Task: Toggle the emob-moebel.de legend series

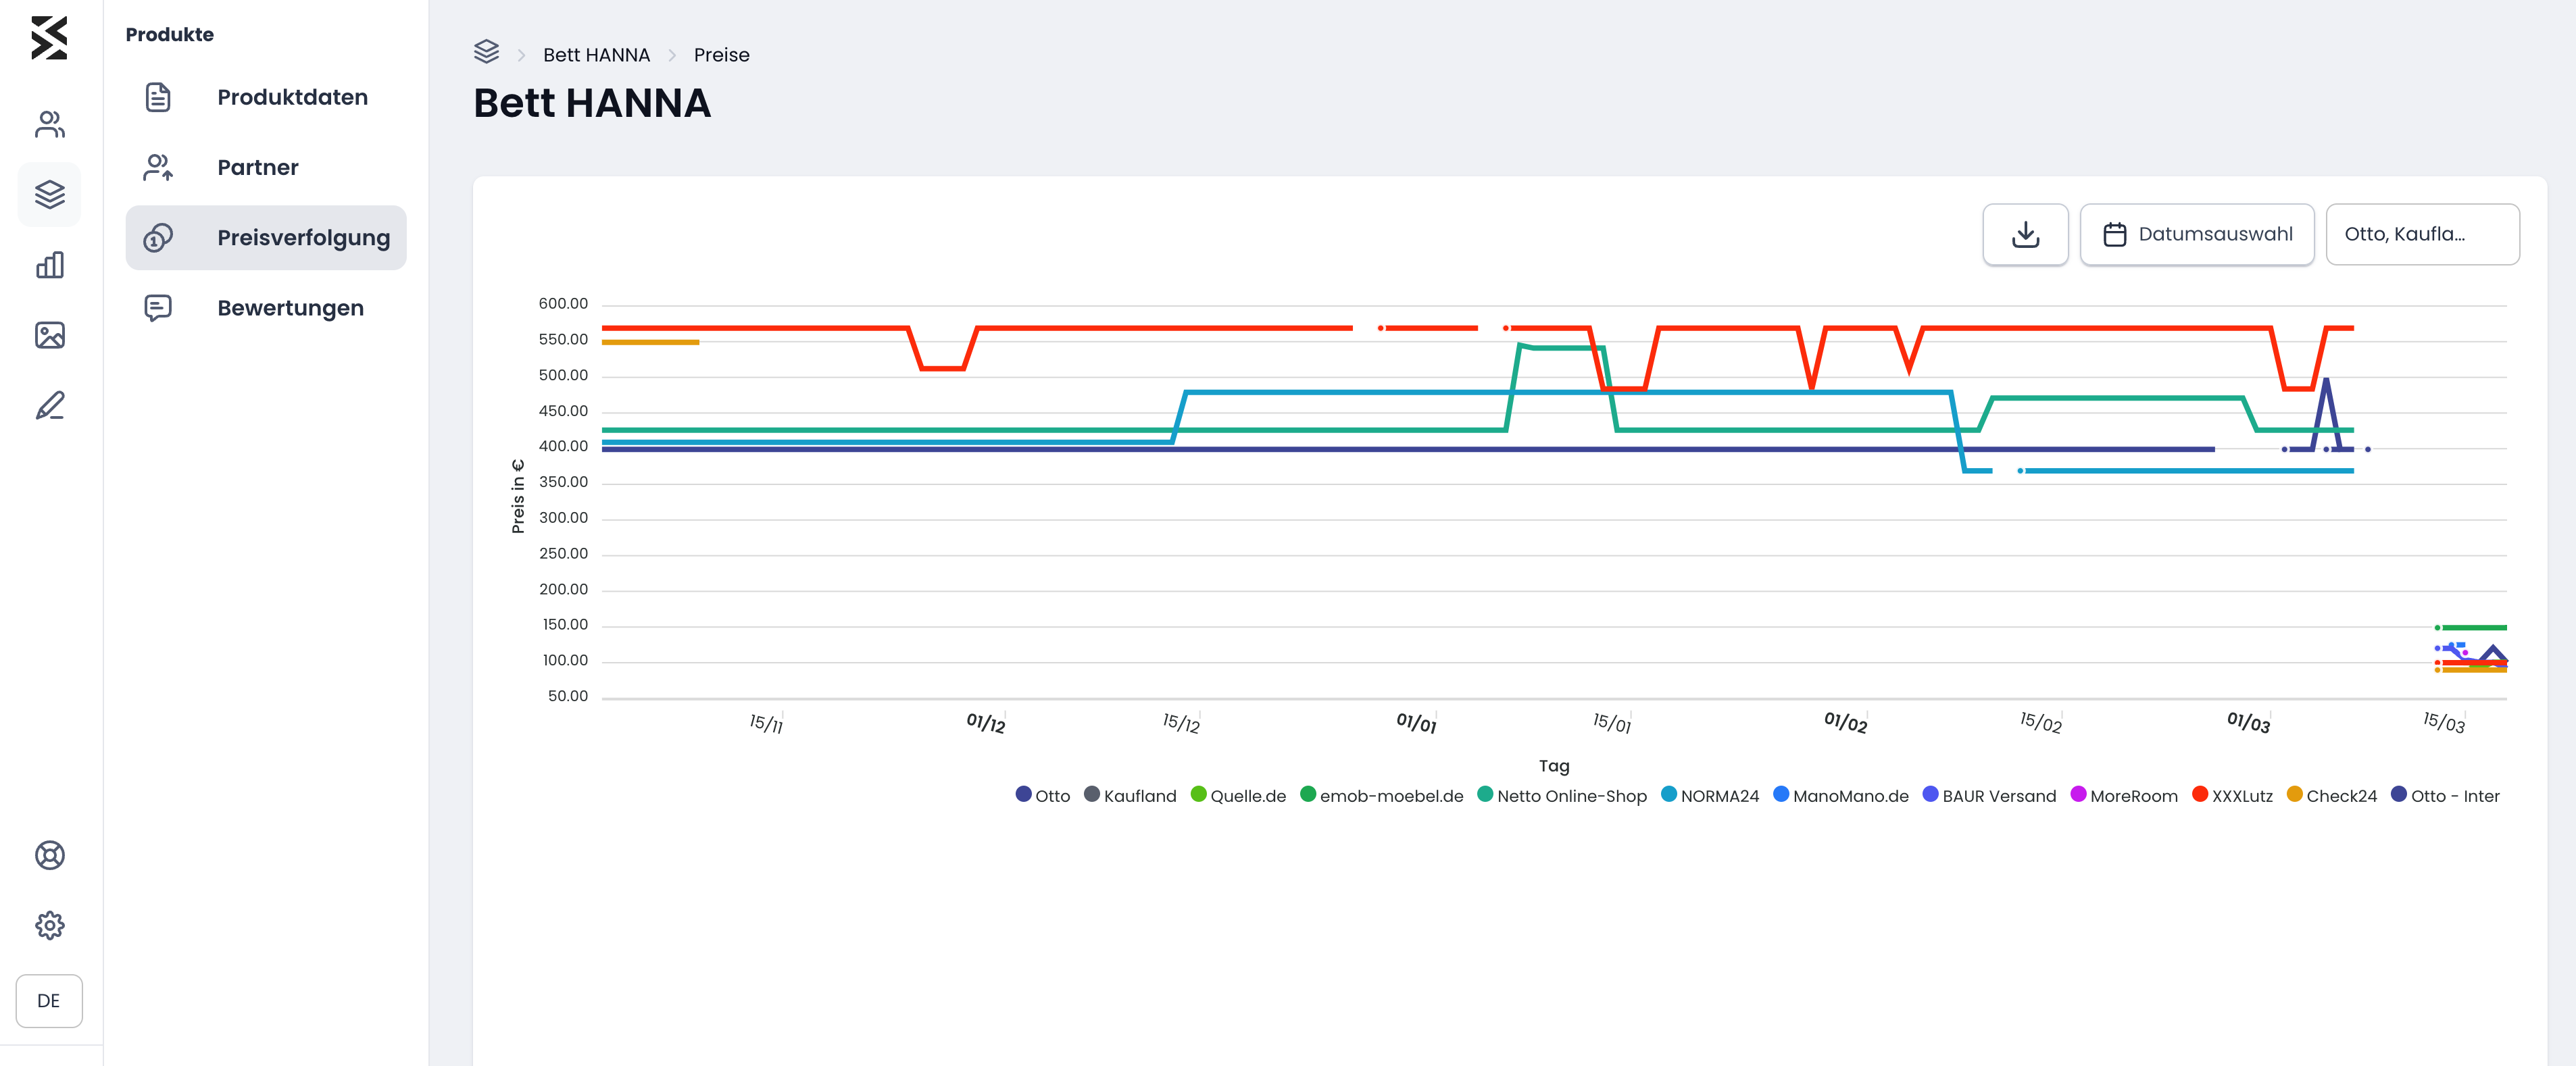Action: [x=1381, y=795]
